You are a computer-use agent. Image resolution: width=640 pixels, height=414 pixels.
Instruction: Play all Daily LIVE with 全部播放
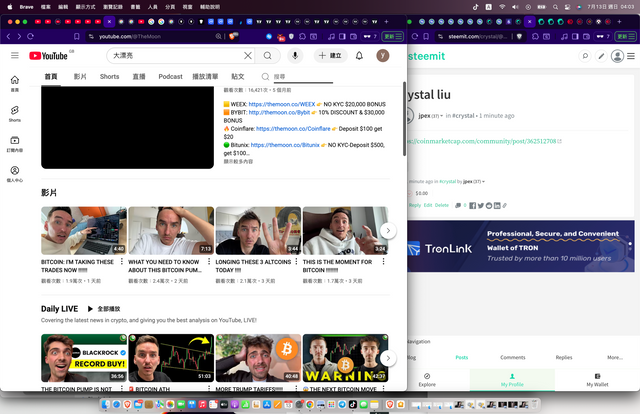104,309
